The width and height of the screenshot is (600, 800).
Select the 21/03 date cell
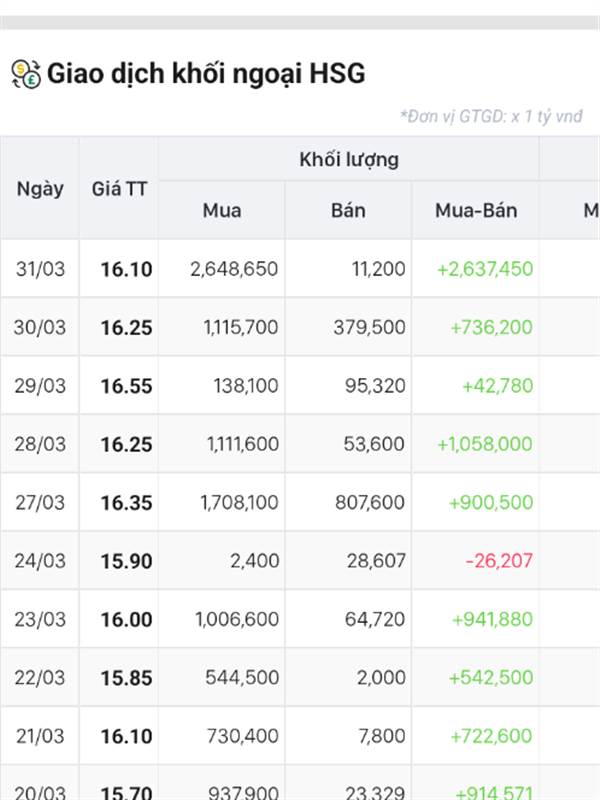40,736
